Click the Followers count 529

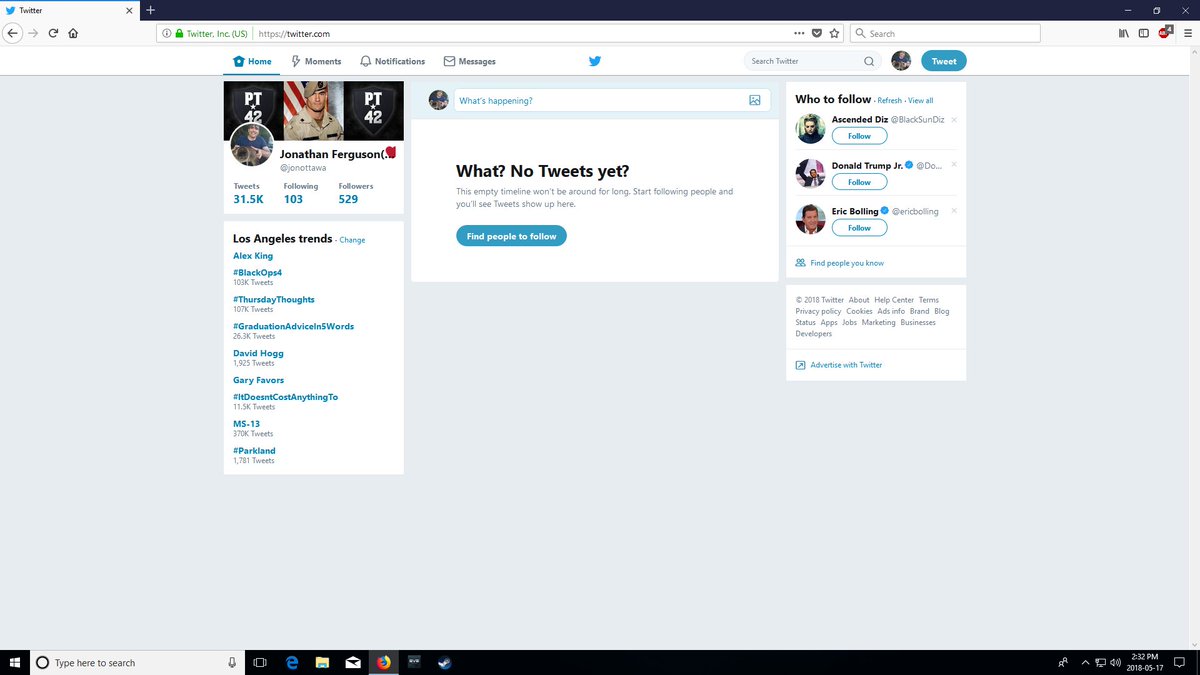coord(348,199)
